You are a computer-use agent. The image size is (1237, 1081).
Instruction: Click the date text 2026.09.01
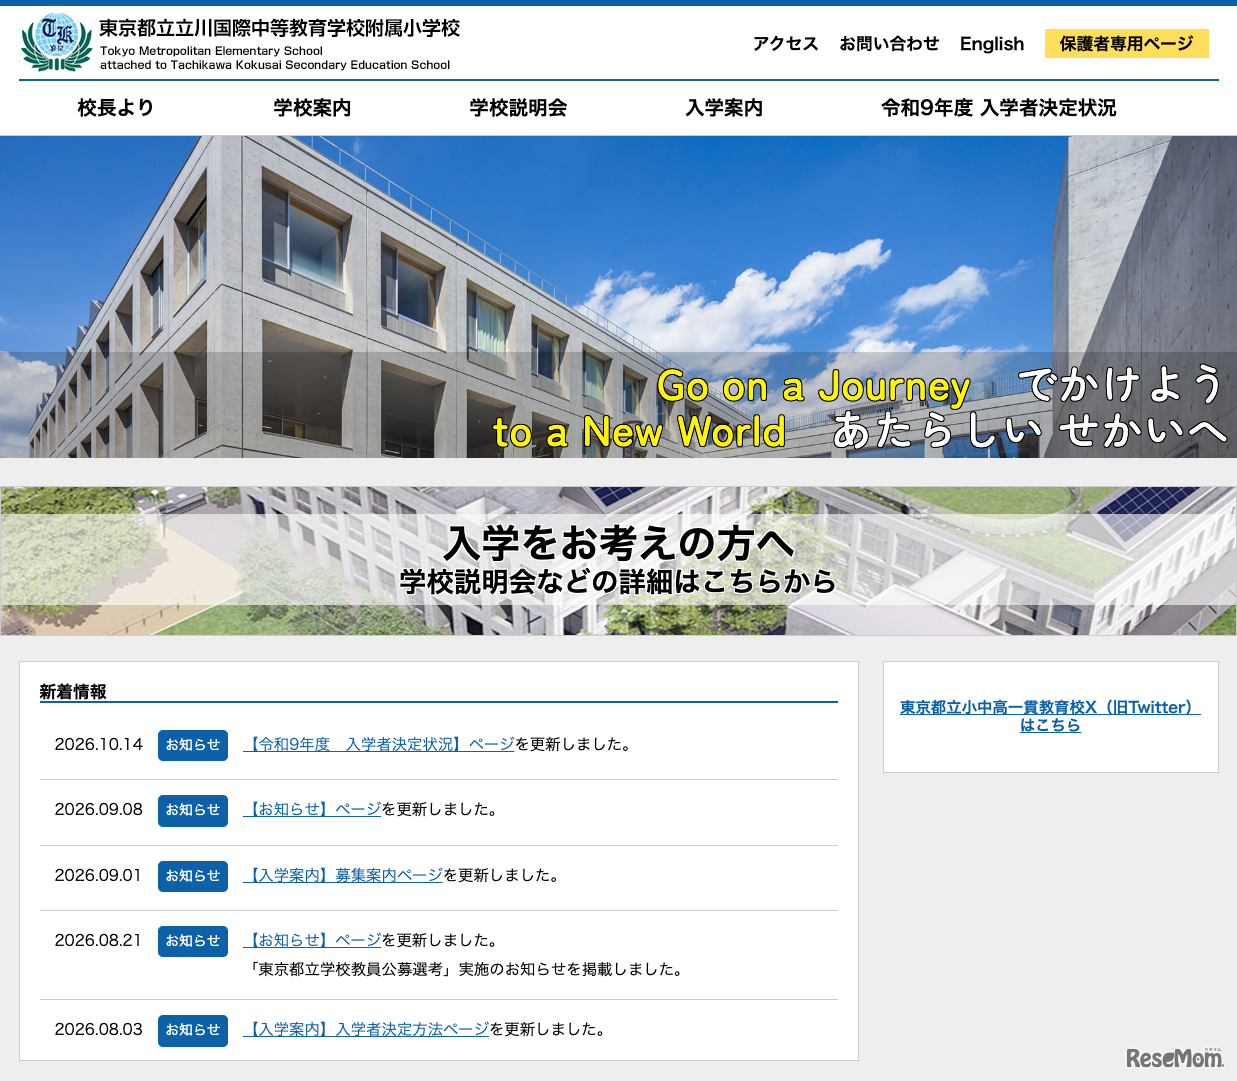98,875
